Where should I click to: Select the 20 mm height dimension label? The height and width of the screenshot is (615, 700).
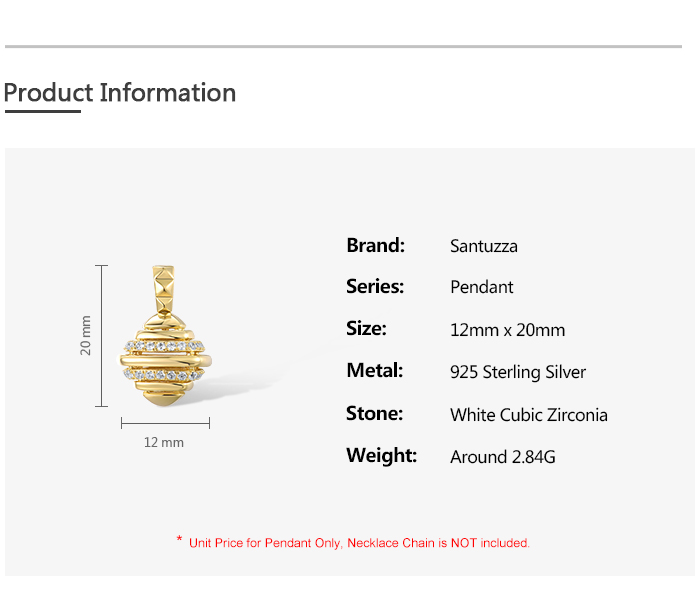tap(86, 335)
